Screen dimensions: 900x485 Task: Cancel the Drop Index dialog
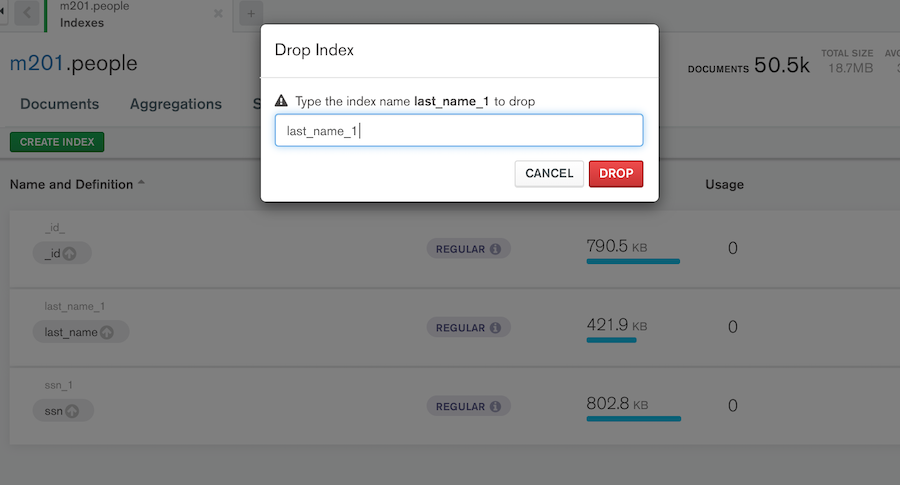pos(549,173)
